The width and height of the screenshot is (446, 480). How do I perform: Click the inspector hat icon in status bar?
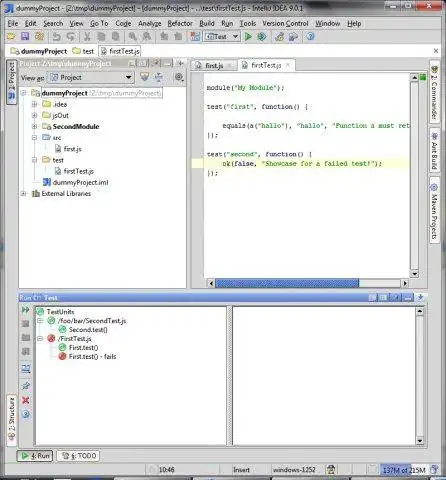pyautogui.click(x=331, y=470)
